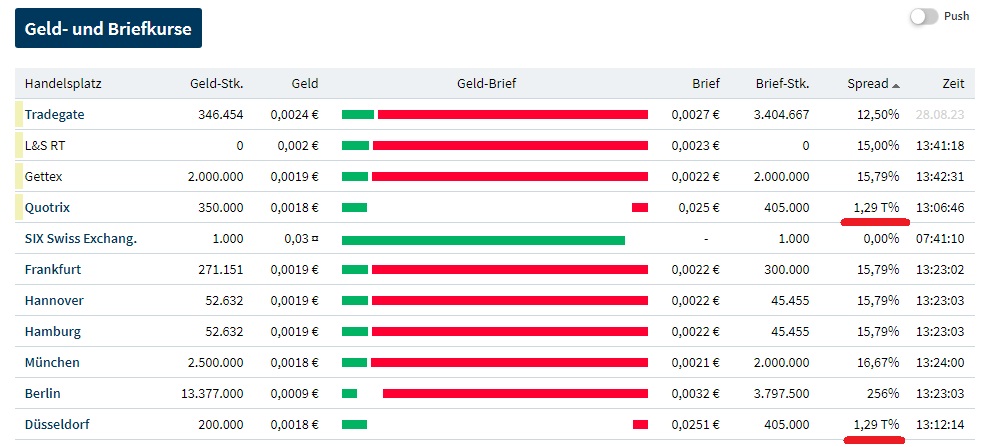
Task: Toggle the Push switch
Action: point(924,17)
